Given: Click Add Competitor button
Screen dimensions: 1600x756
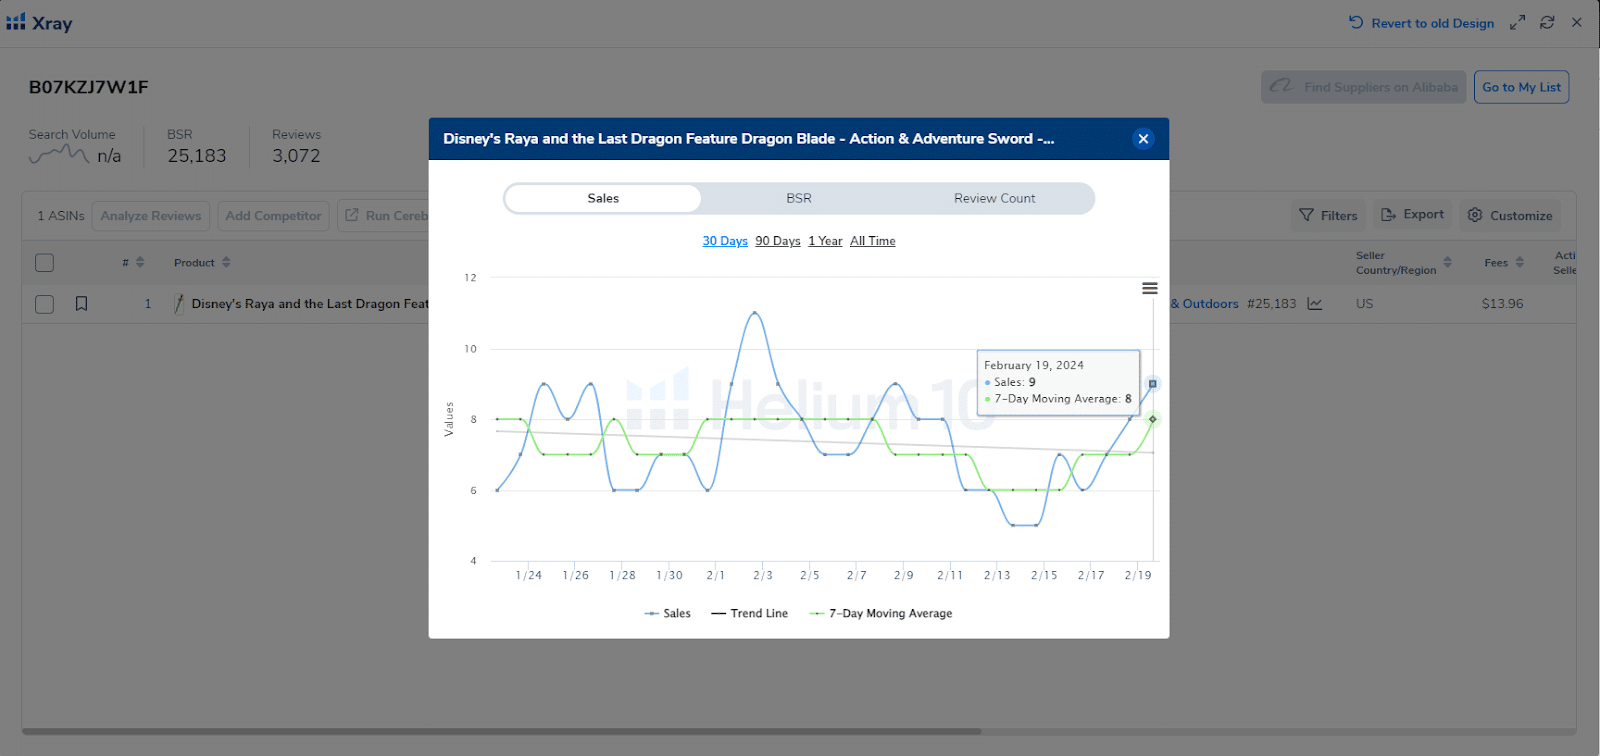Looking at the screenshot, I should [274, 216].
